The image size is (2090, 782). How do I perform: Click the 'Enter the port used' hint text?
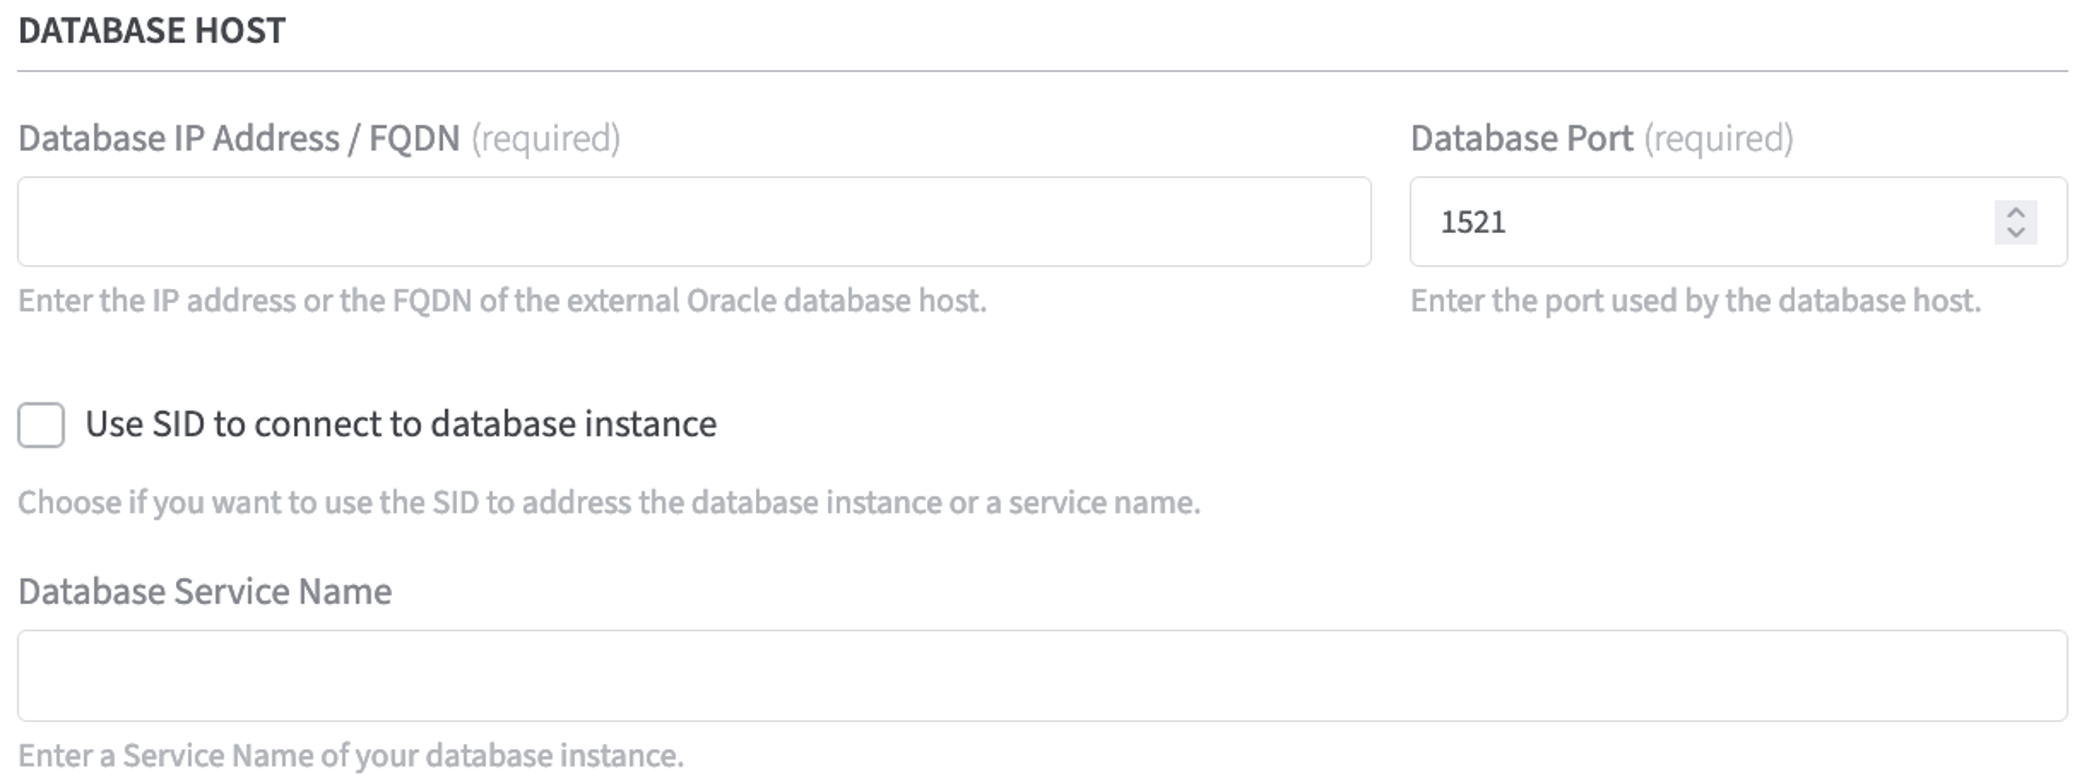1695,301
